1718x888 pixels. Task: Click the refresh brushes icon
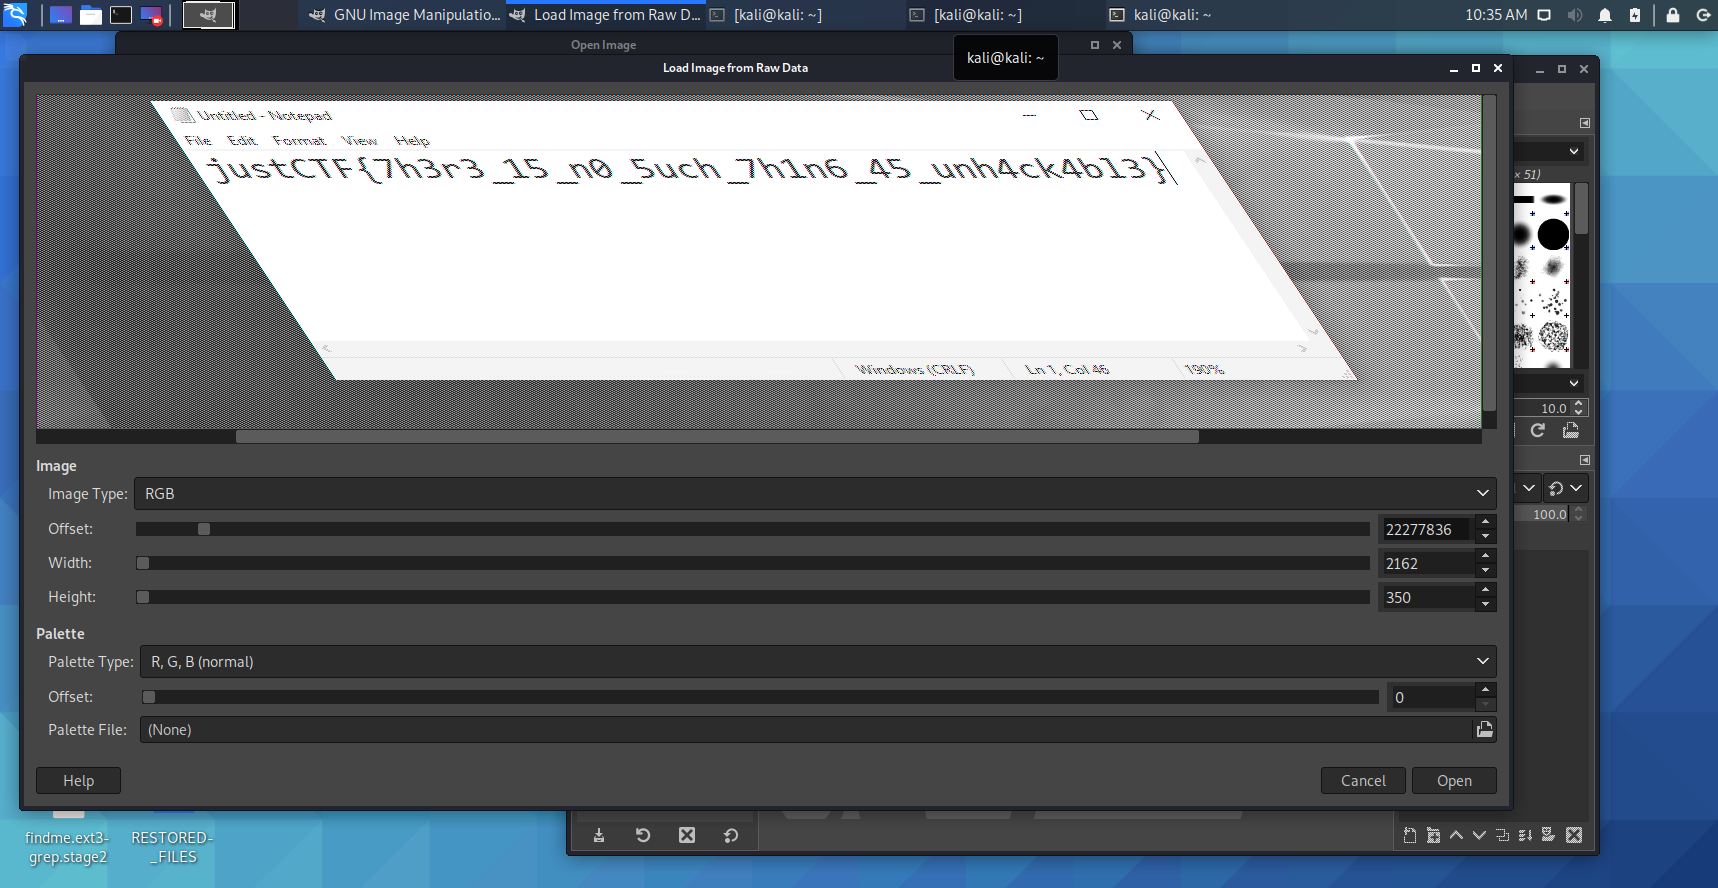(1538, 430)
